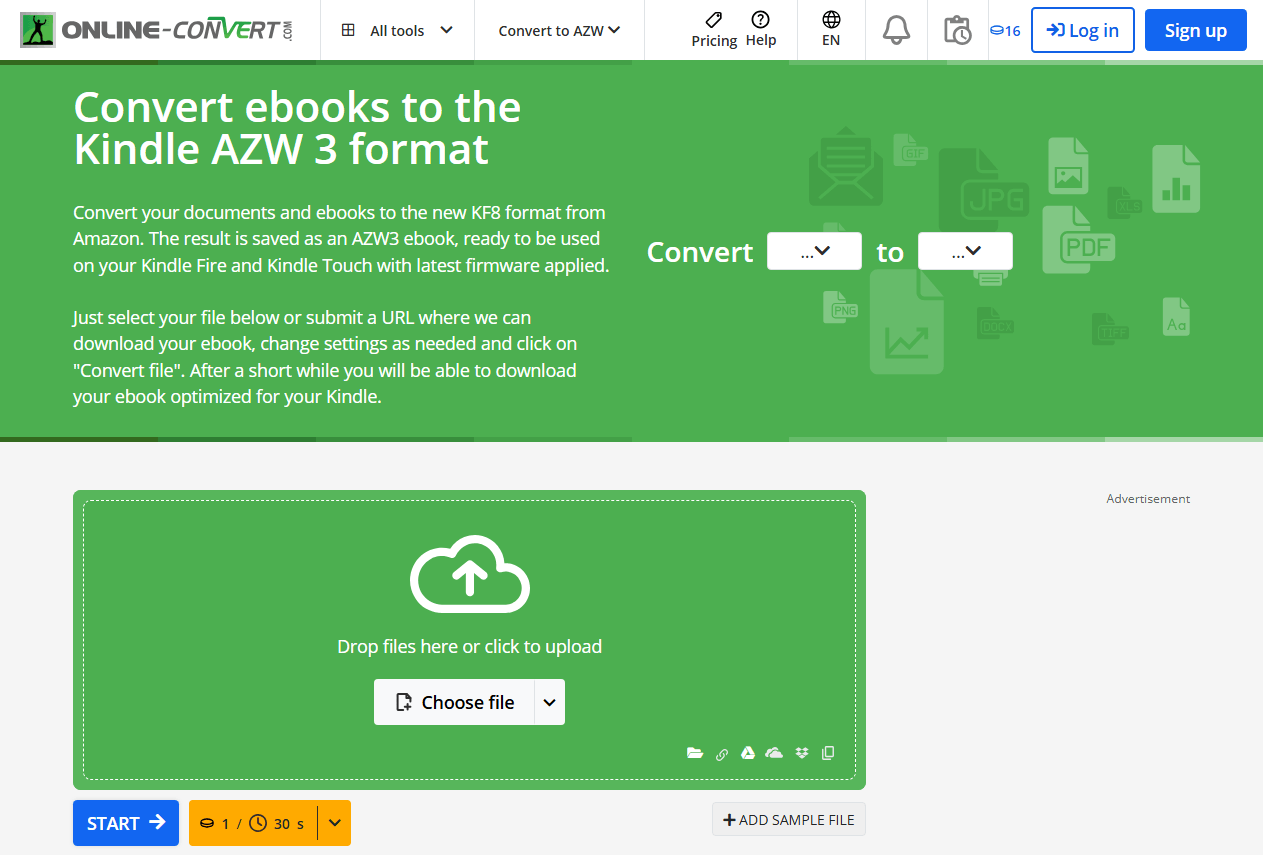Click the Online-Convert.com logo
The width and height of the screenshot is (1263, 855).
pyautogui.click(x=157, y=30)
